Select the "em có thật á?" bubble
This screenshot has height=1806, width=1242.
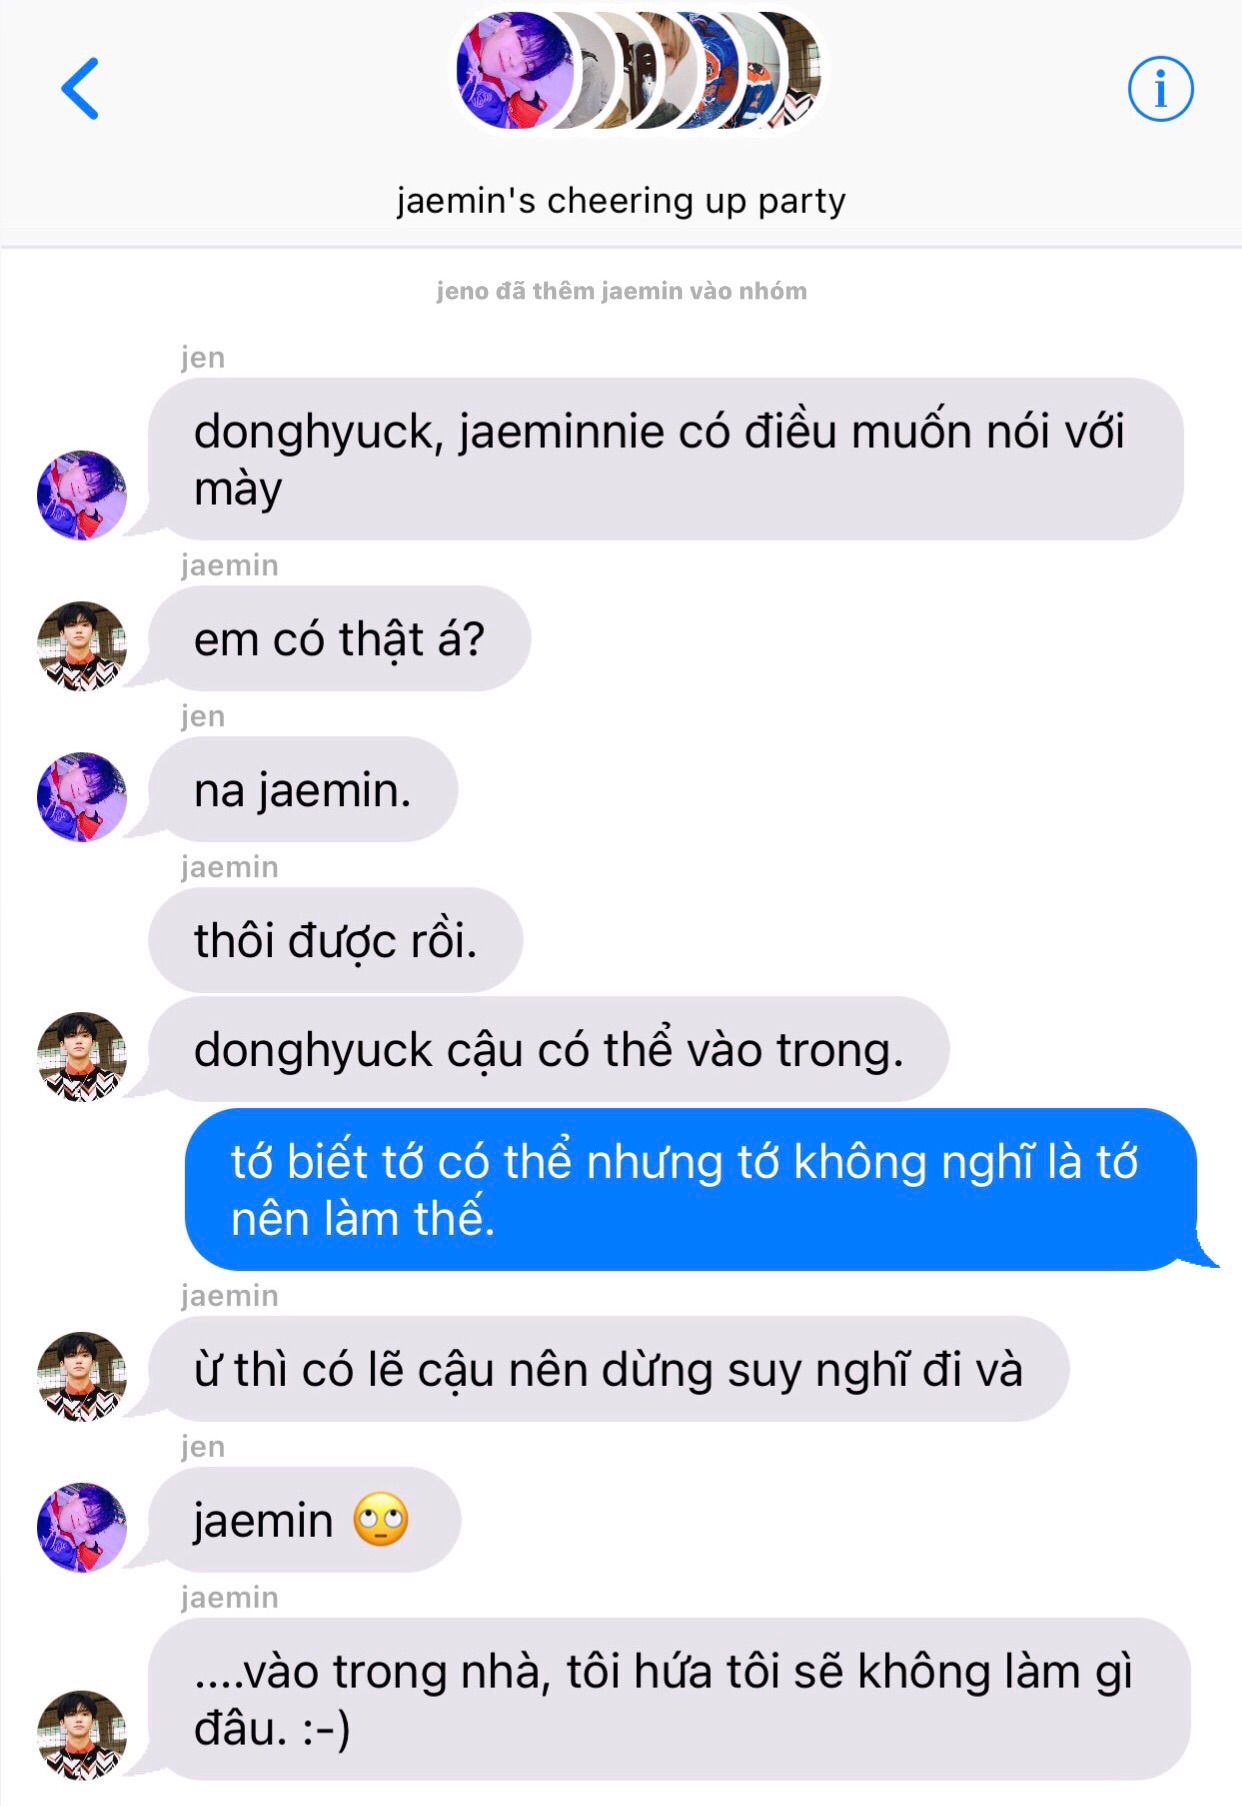(x=339, y=638)
